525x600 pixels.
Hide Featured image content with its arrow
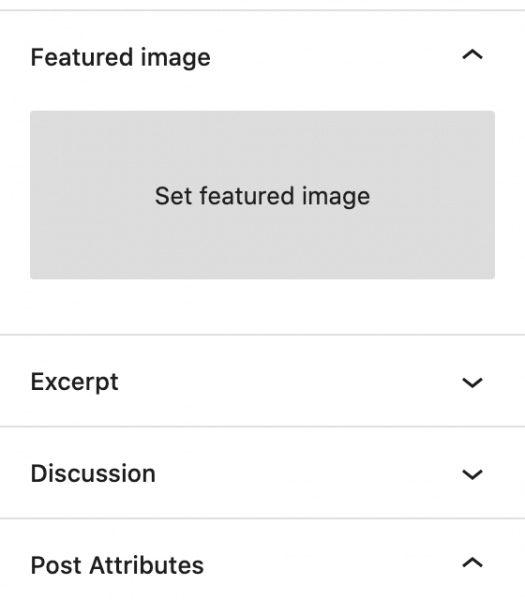point(473,55)
